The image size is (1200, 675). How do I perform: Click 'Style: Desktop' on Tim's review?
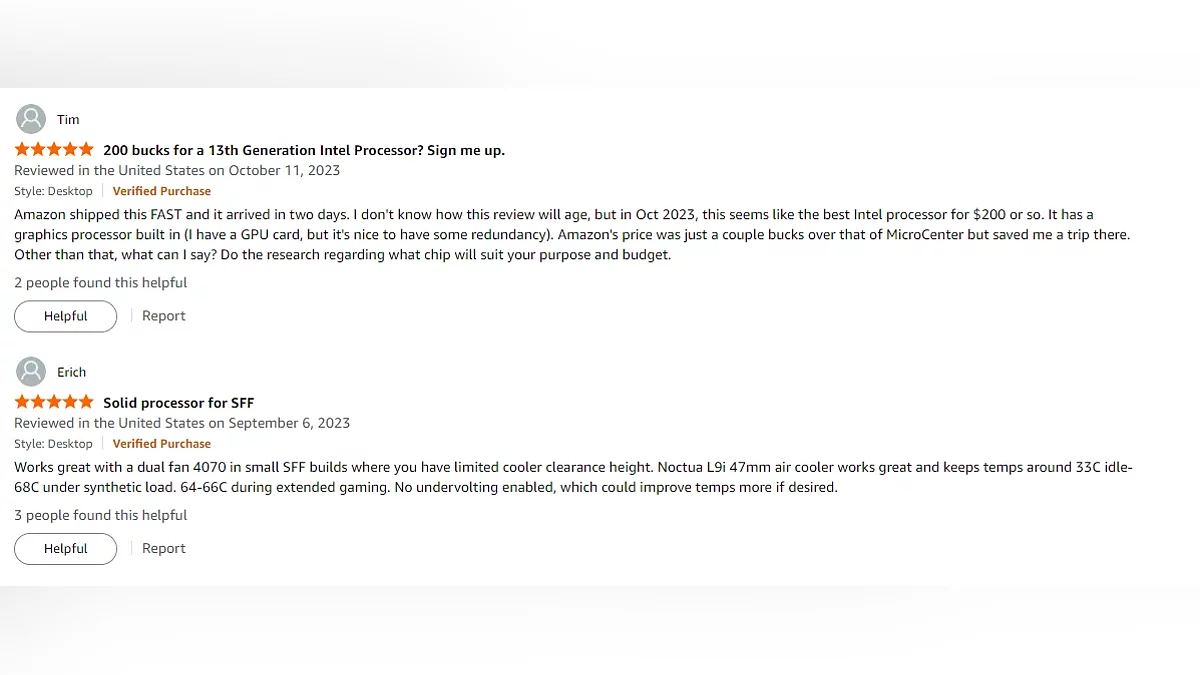pos(53,191)
